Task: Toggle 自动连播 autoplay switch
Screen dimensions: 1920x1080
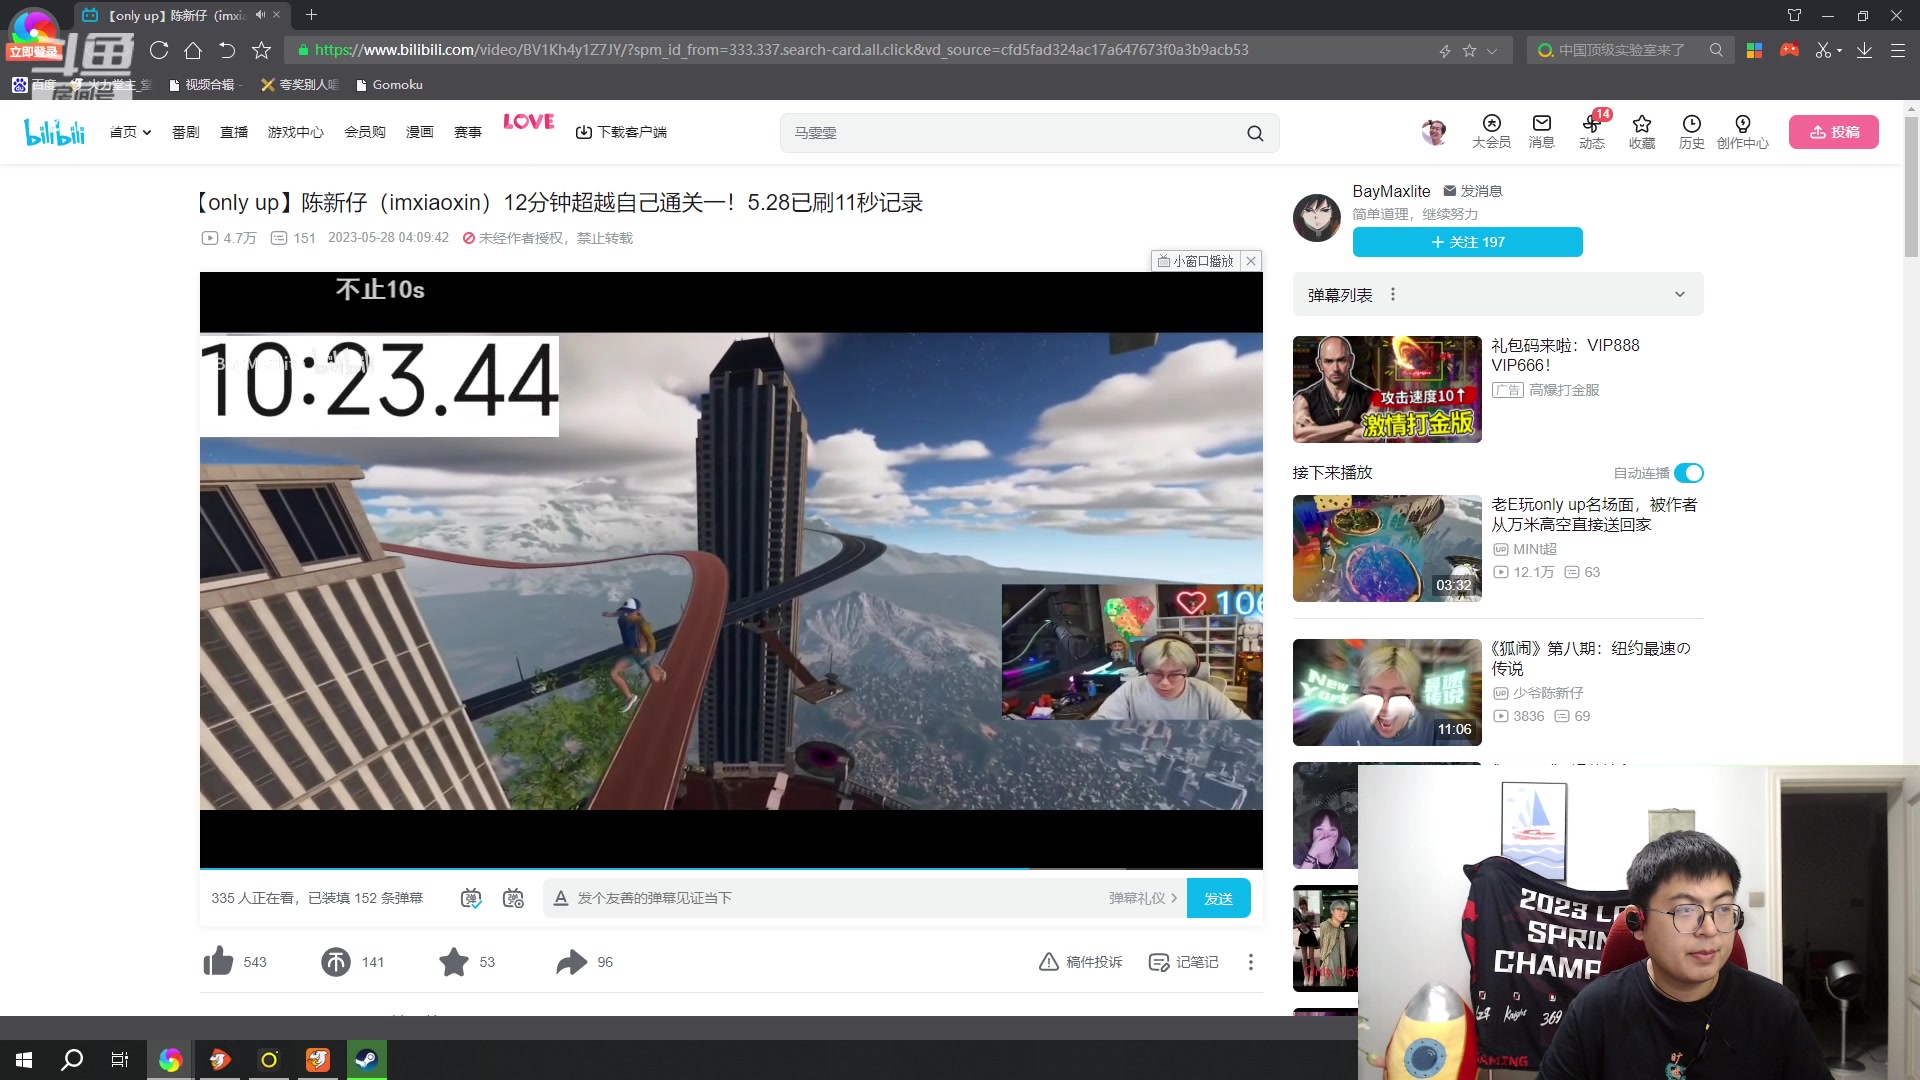Action: click(x=1689, y=473)
